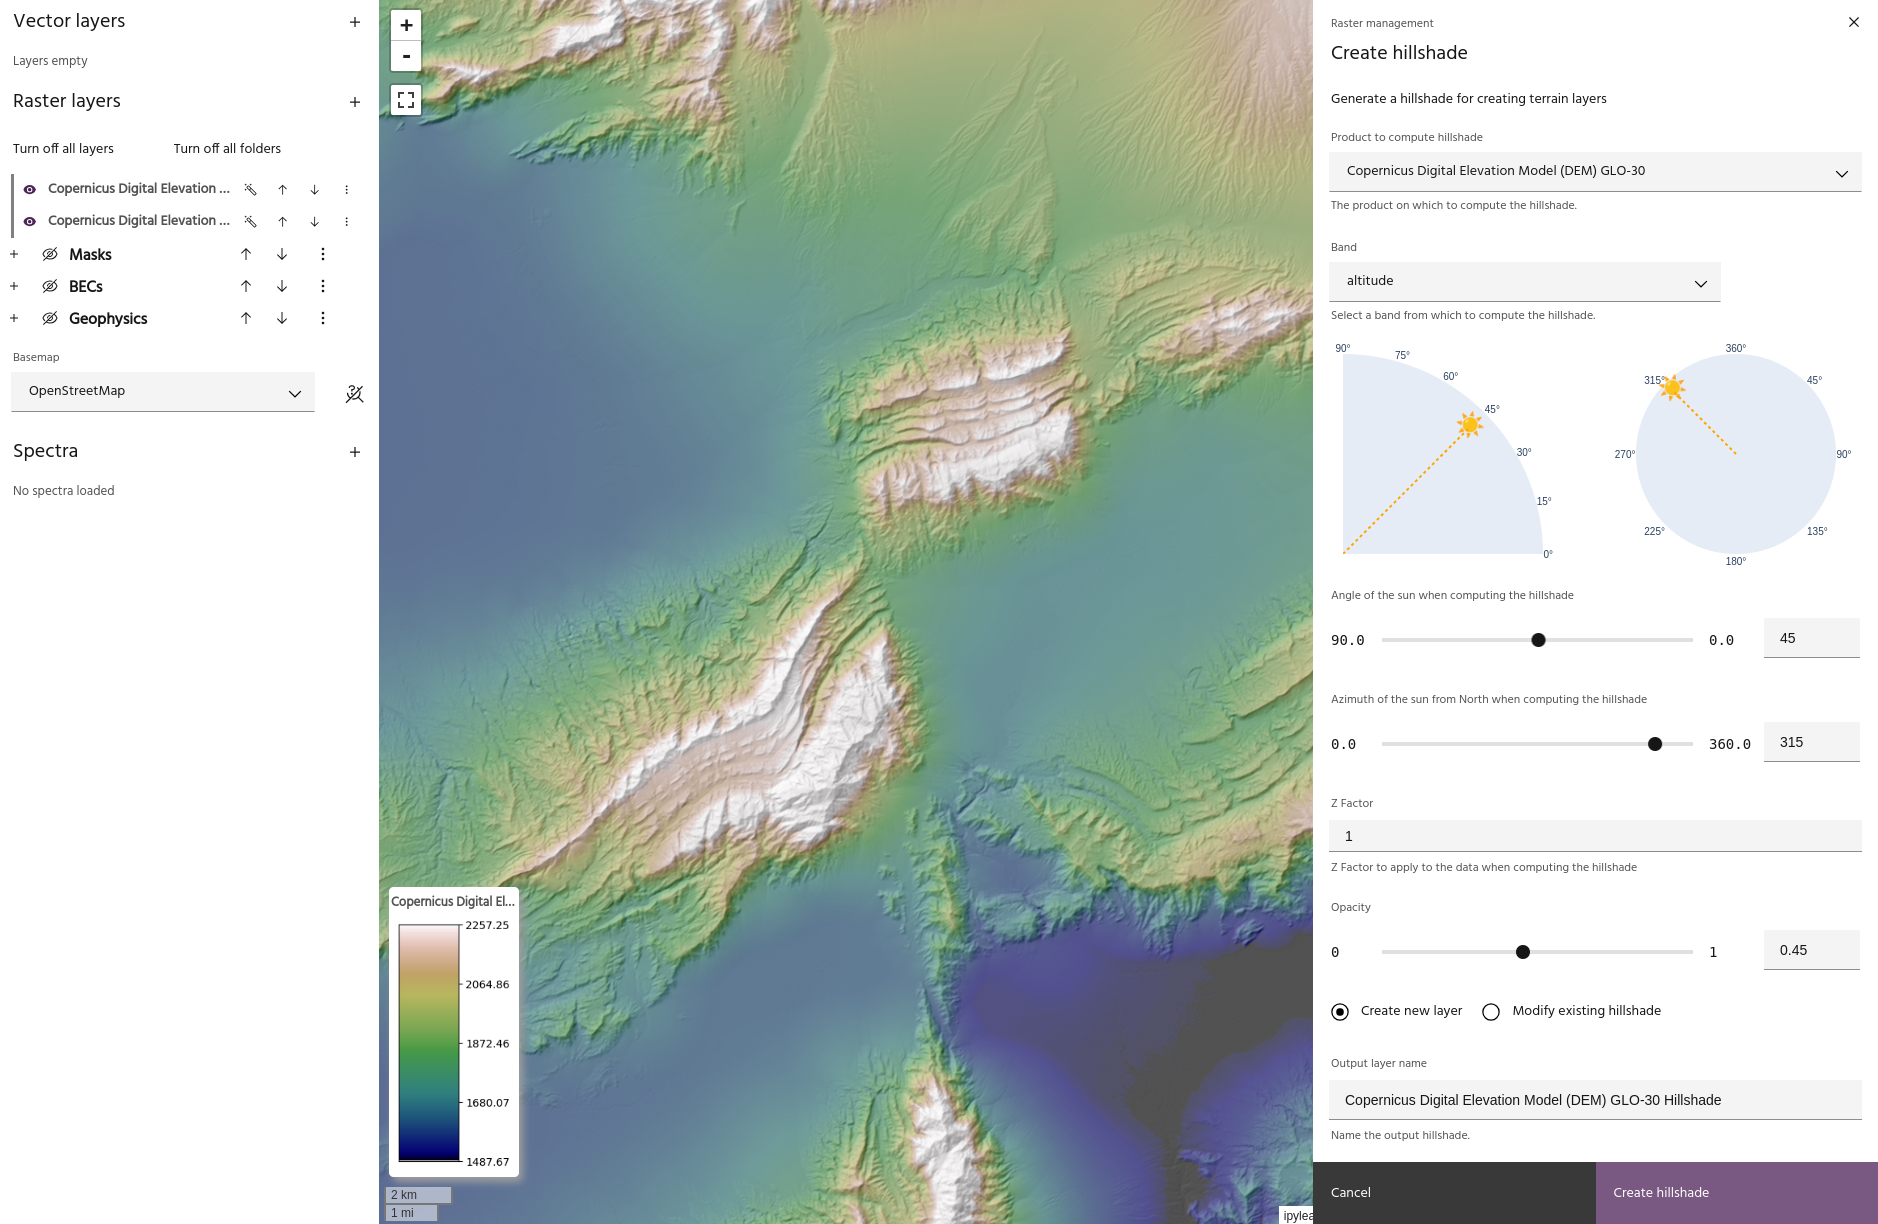This screenshot has width=1878, height=1224.
Task: Click Turn off all folders
Action: [227, 149]
